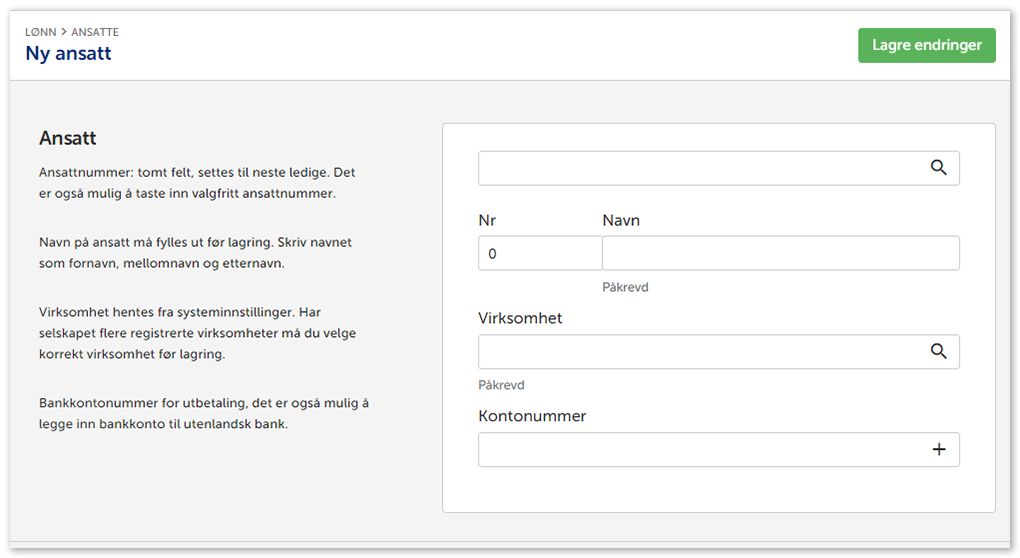Screen dimensions: 1020x558
Task: Click the Nr field label
Action: (488, 220)
